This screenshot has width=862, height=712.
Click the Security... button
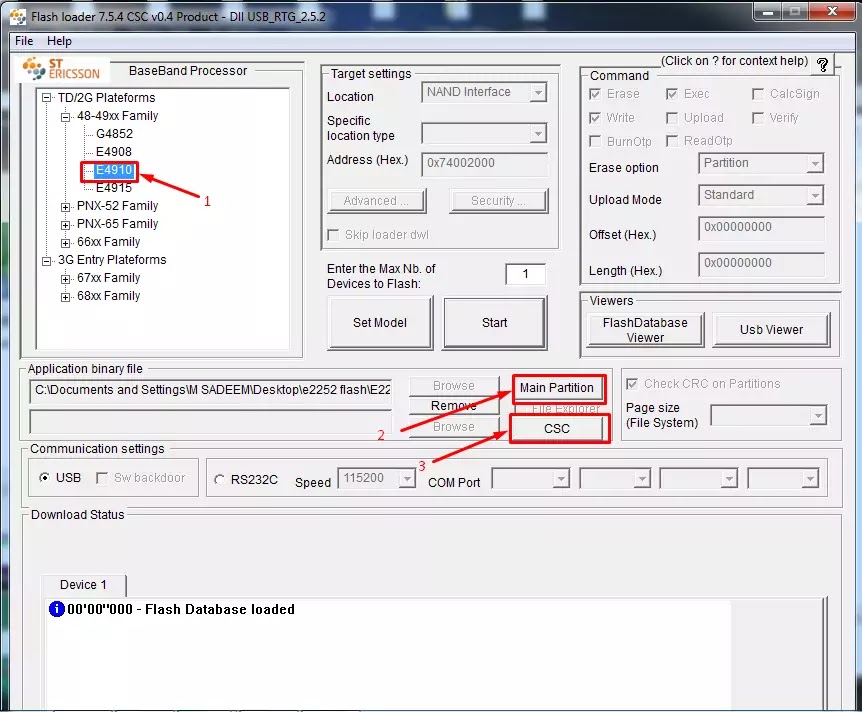(x=499, y=201)
